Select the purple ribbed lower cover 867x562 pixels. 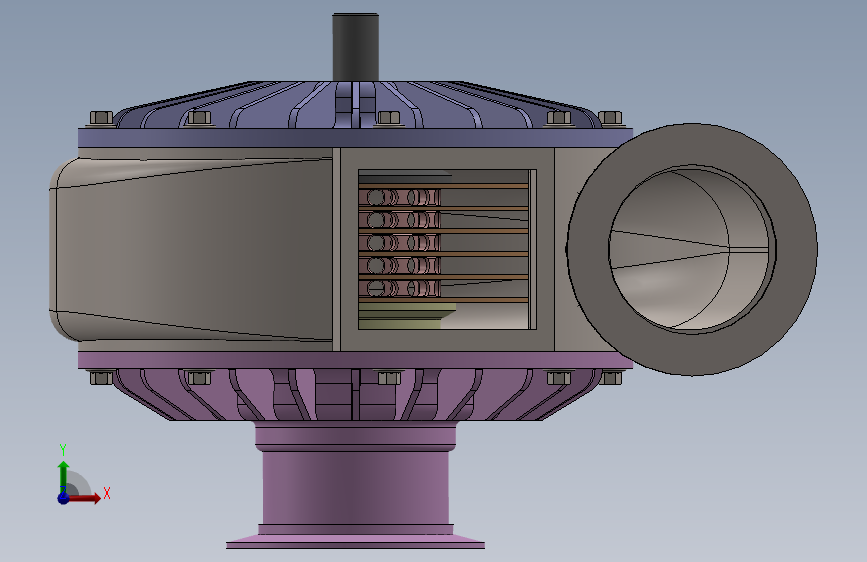[x=355, y=386]
